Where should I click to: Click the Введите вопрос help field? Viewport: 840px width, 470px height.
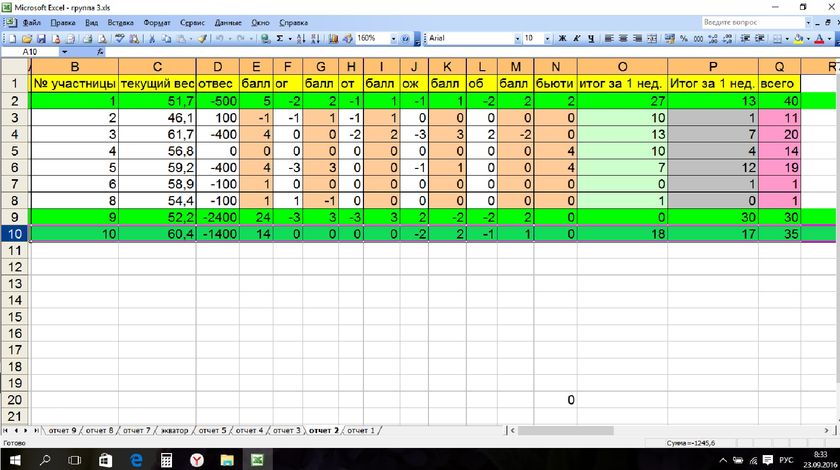coord(753,23)
